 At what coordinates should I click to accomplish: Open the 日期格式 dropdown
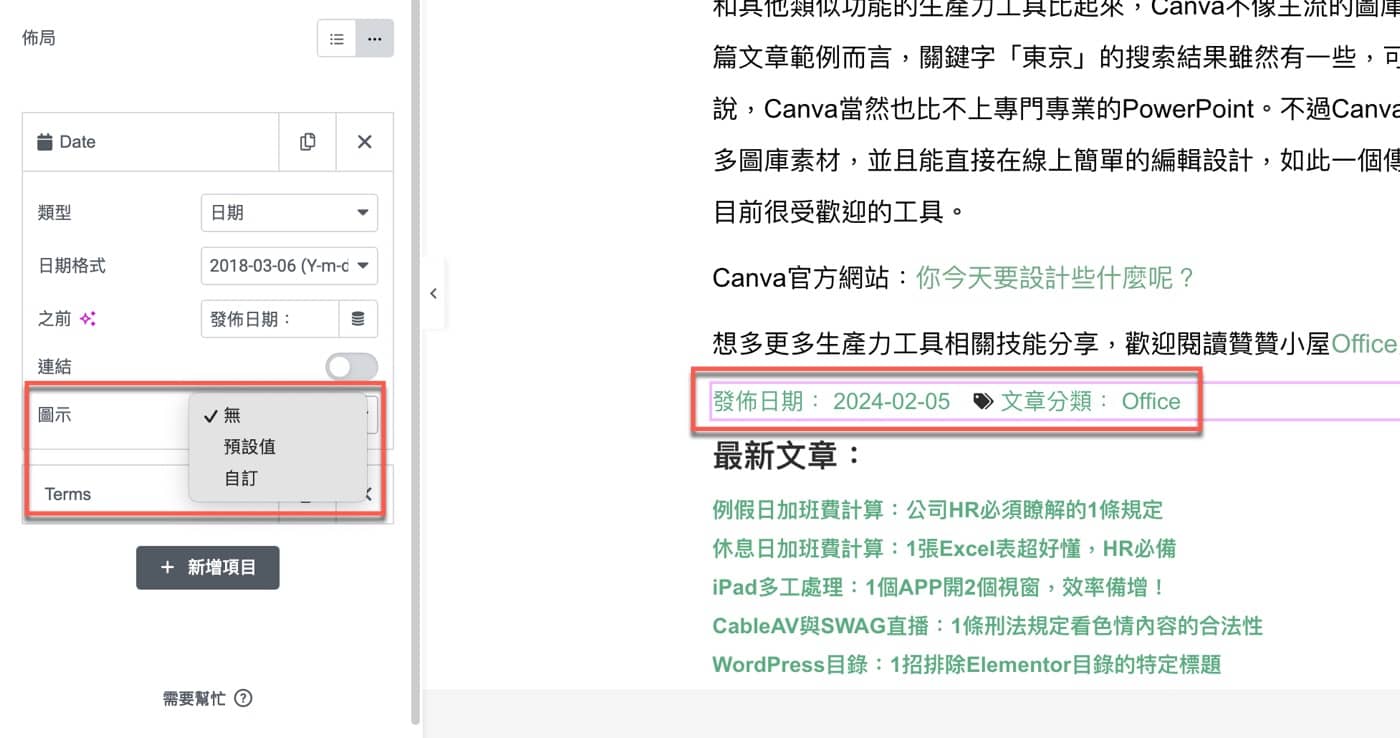pyautogui.click(x=289, y=266)
